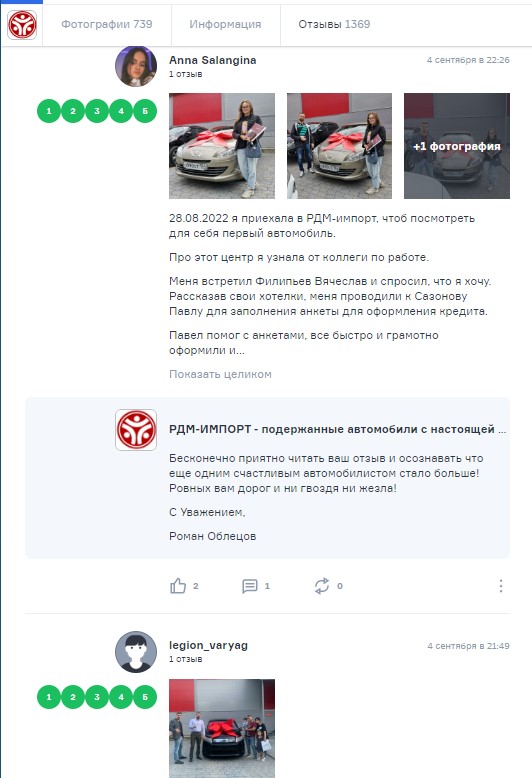
Task: Open legion_varyag's photo with black car
Action: point(222,728)
